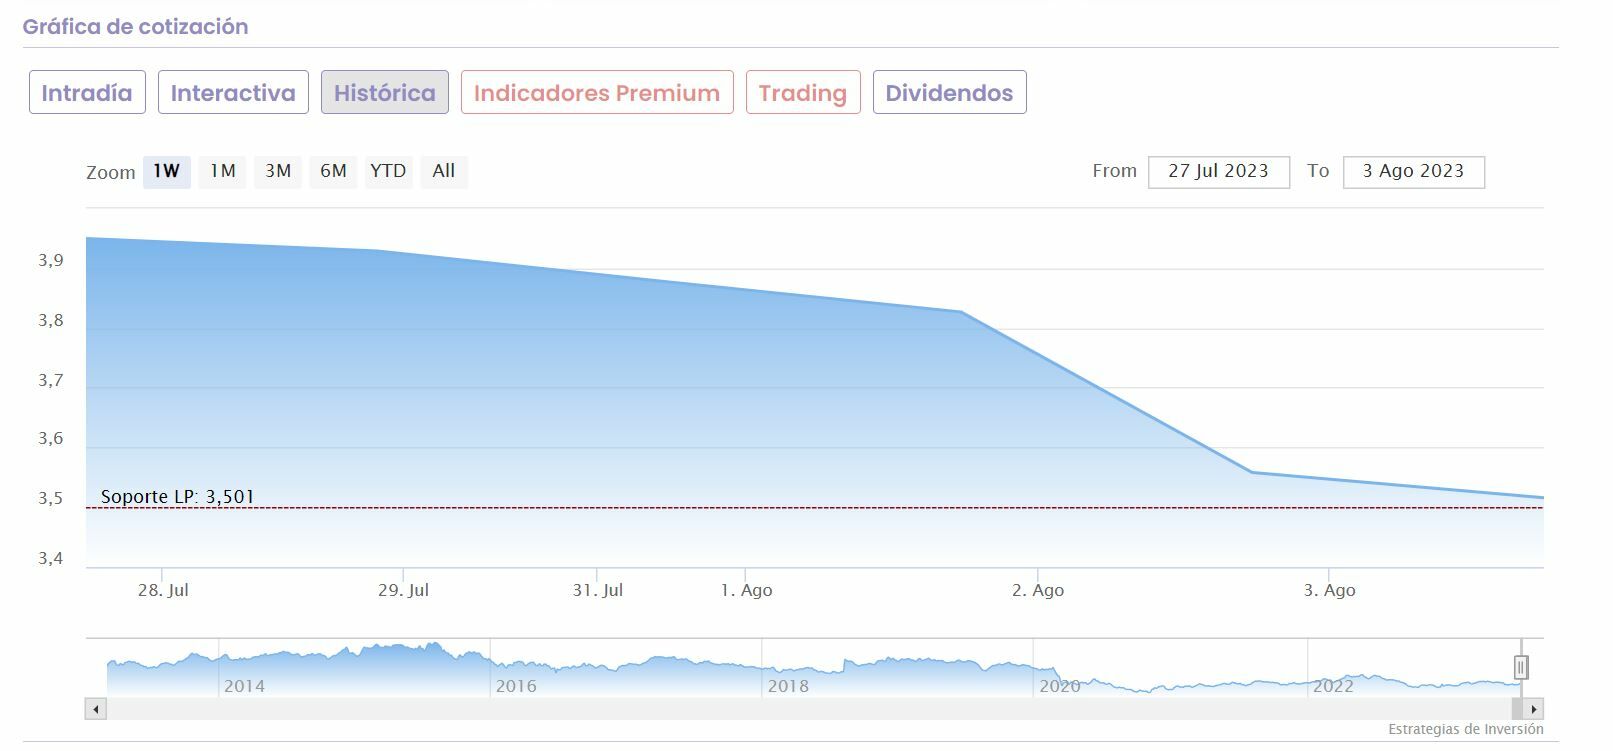Screen dimensions: 1613x751
Task: Grab the navigator range handle
Action: click(x=1521, y=667)
